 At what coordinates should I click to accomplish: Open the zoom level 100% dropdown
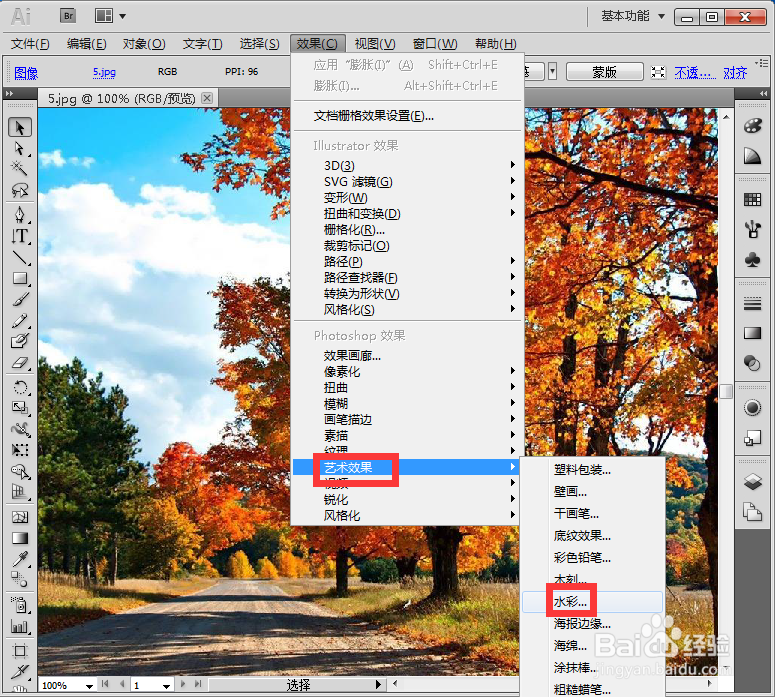tap(89, 686)
